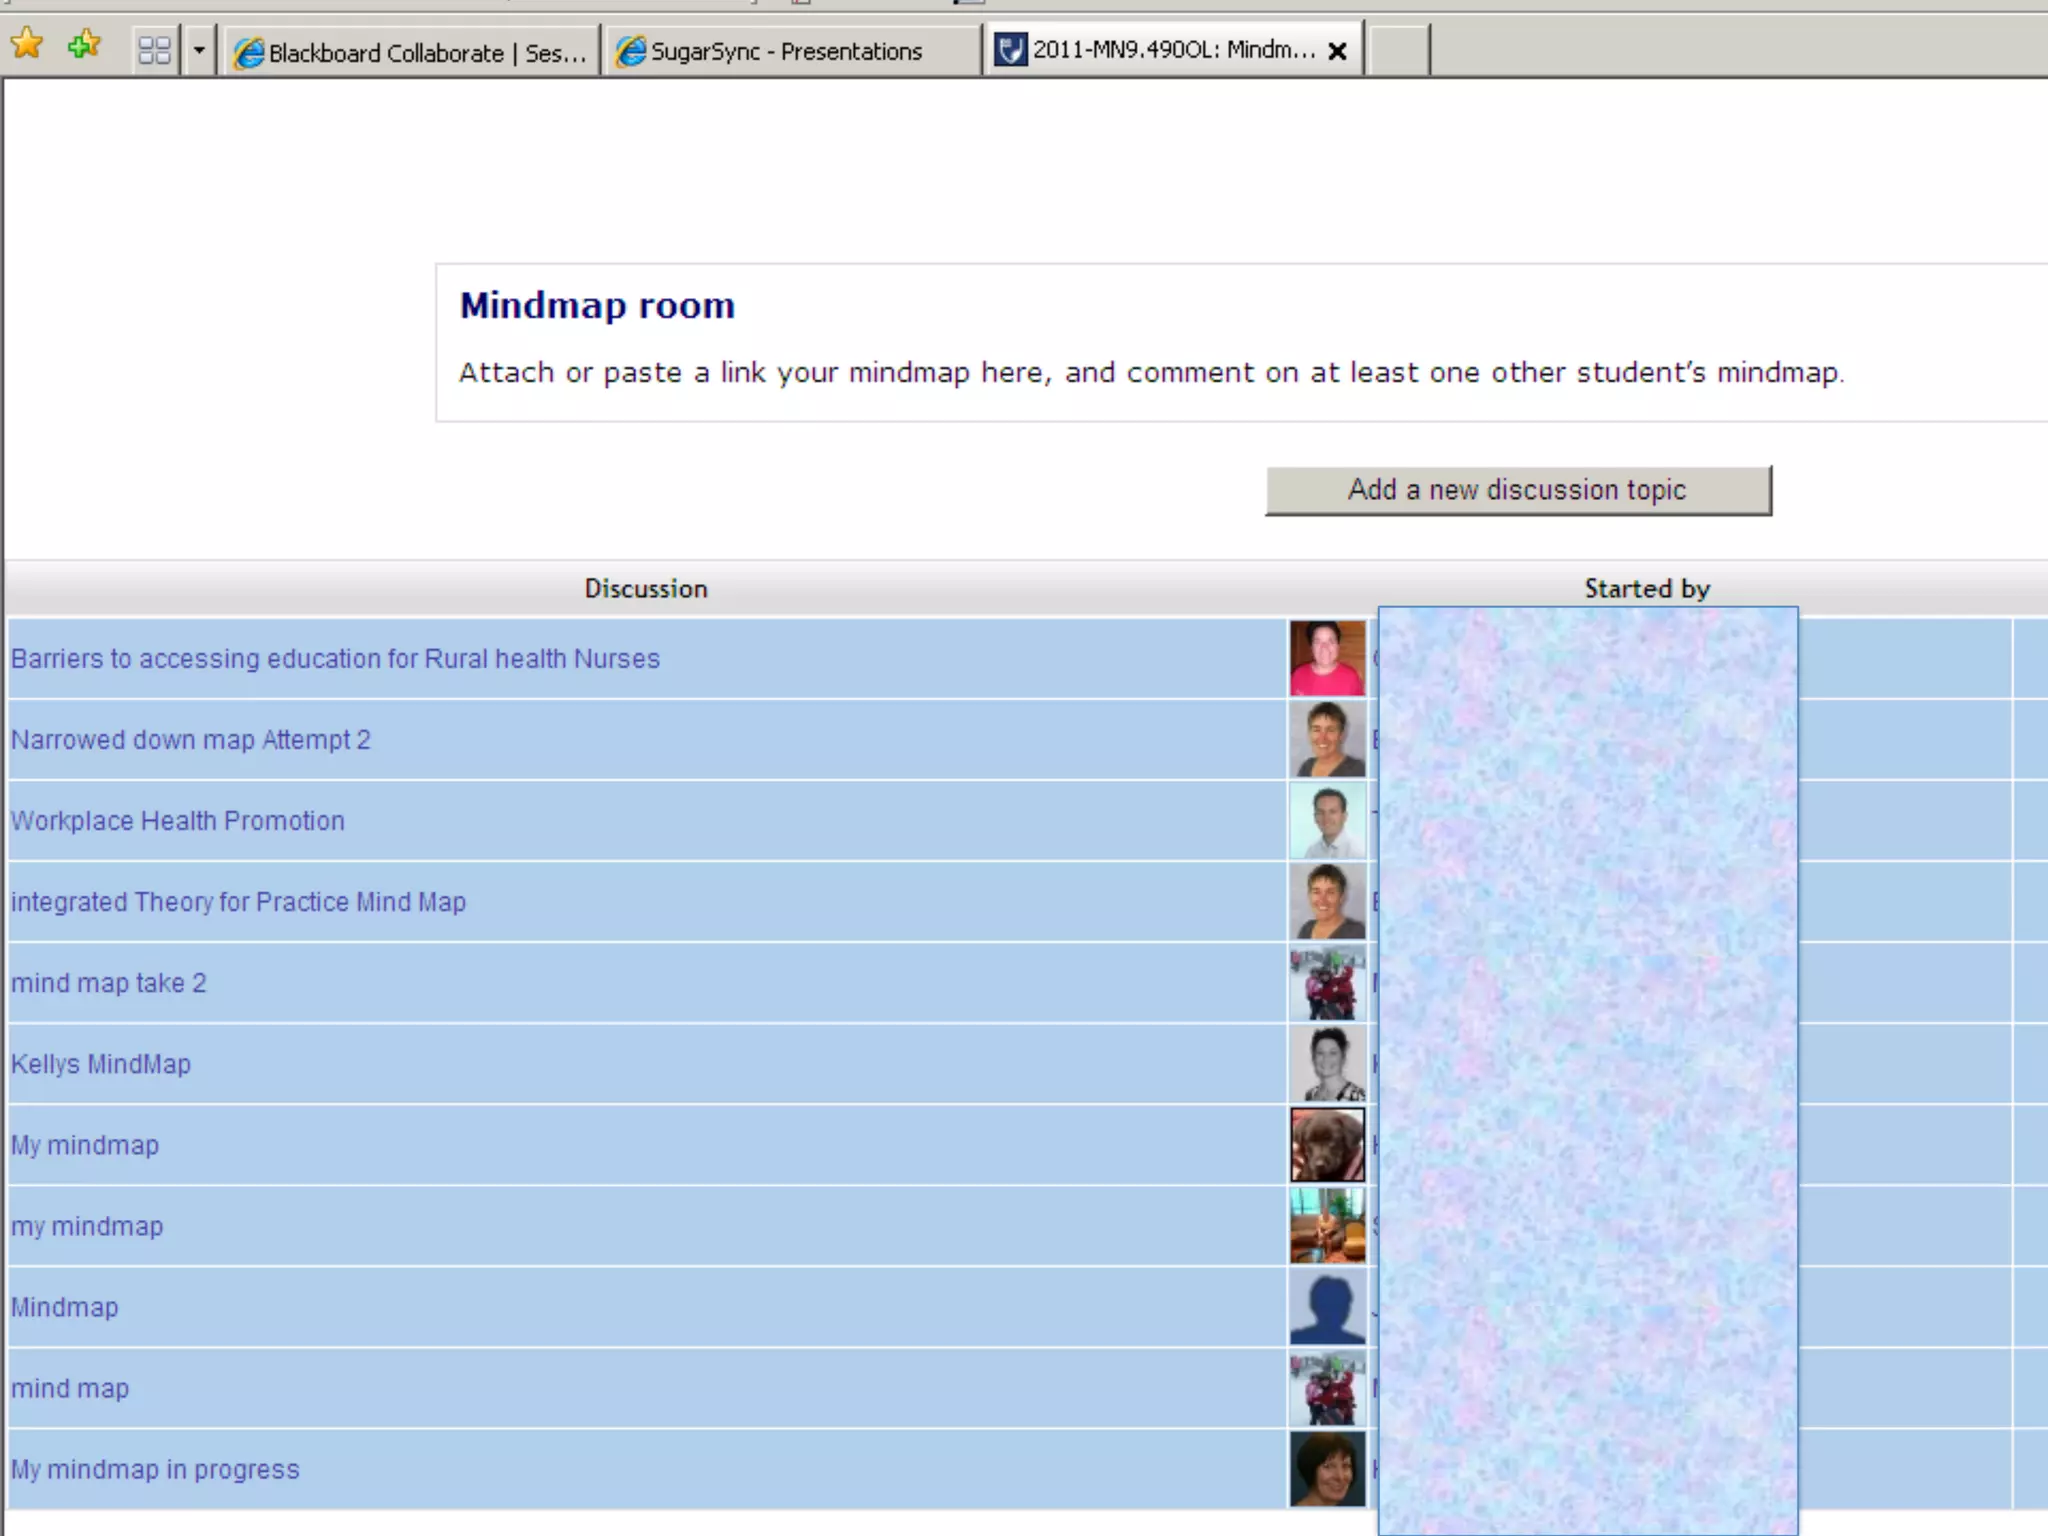
Task: Click the Add to Favorites Bar icon
Action: [84, 45]
